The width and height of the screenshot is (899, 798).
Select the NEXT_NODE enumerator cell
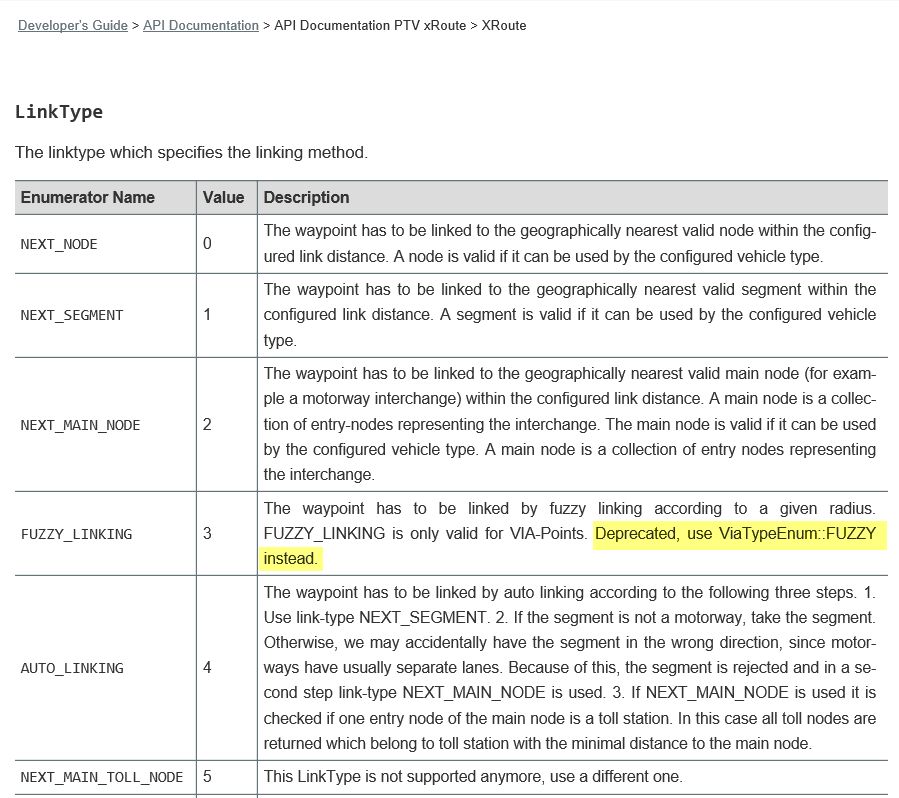coord(59,244)
